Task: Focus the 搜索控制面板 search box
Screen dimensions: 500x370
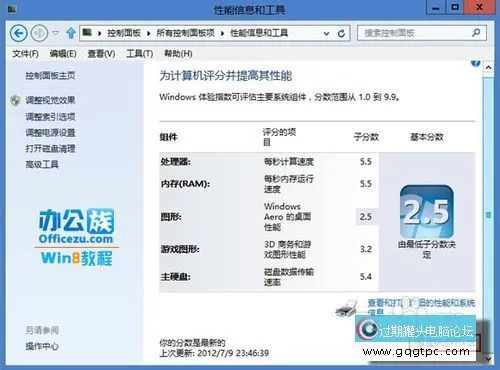Action: tap(422, 33)
